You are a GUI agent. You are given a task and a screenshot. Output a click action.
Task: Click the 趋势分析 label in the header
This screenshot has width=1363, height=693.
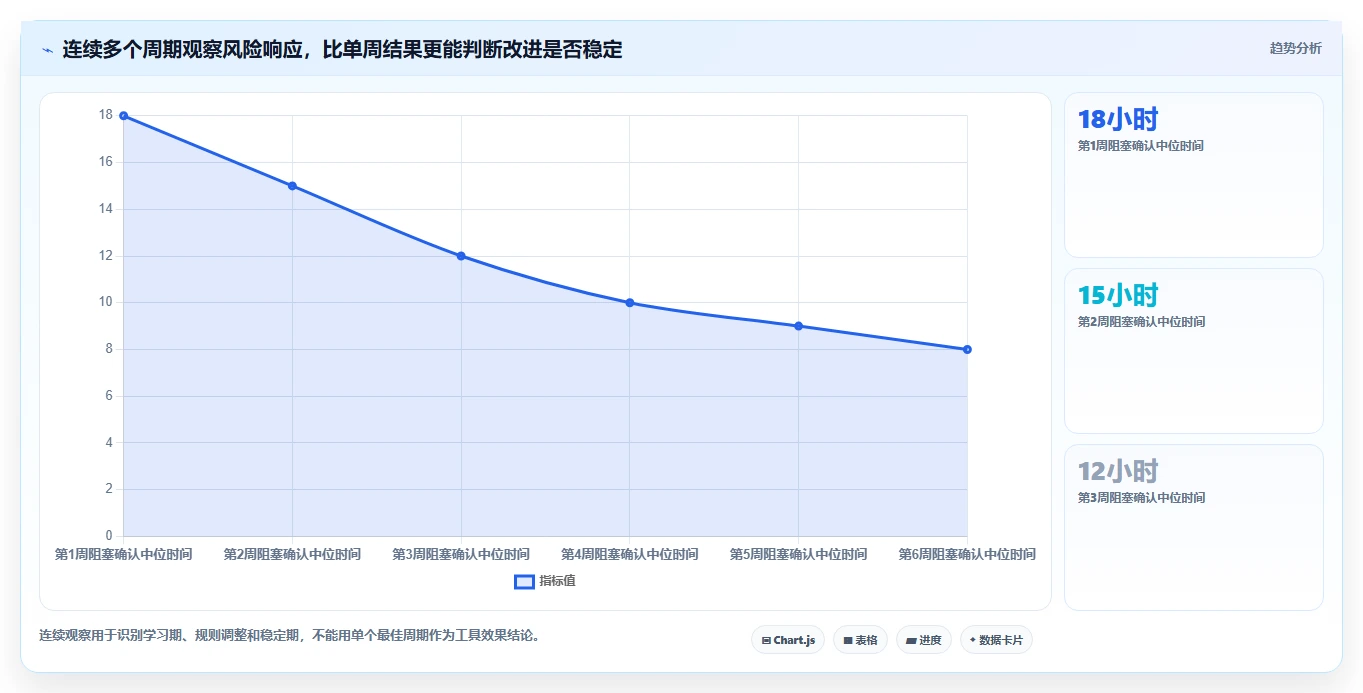point(1295,49)
